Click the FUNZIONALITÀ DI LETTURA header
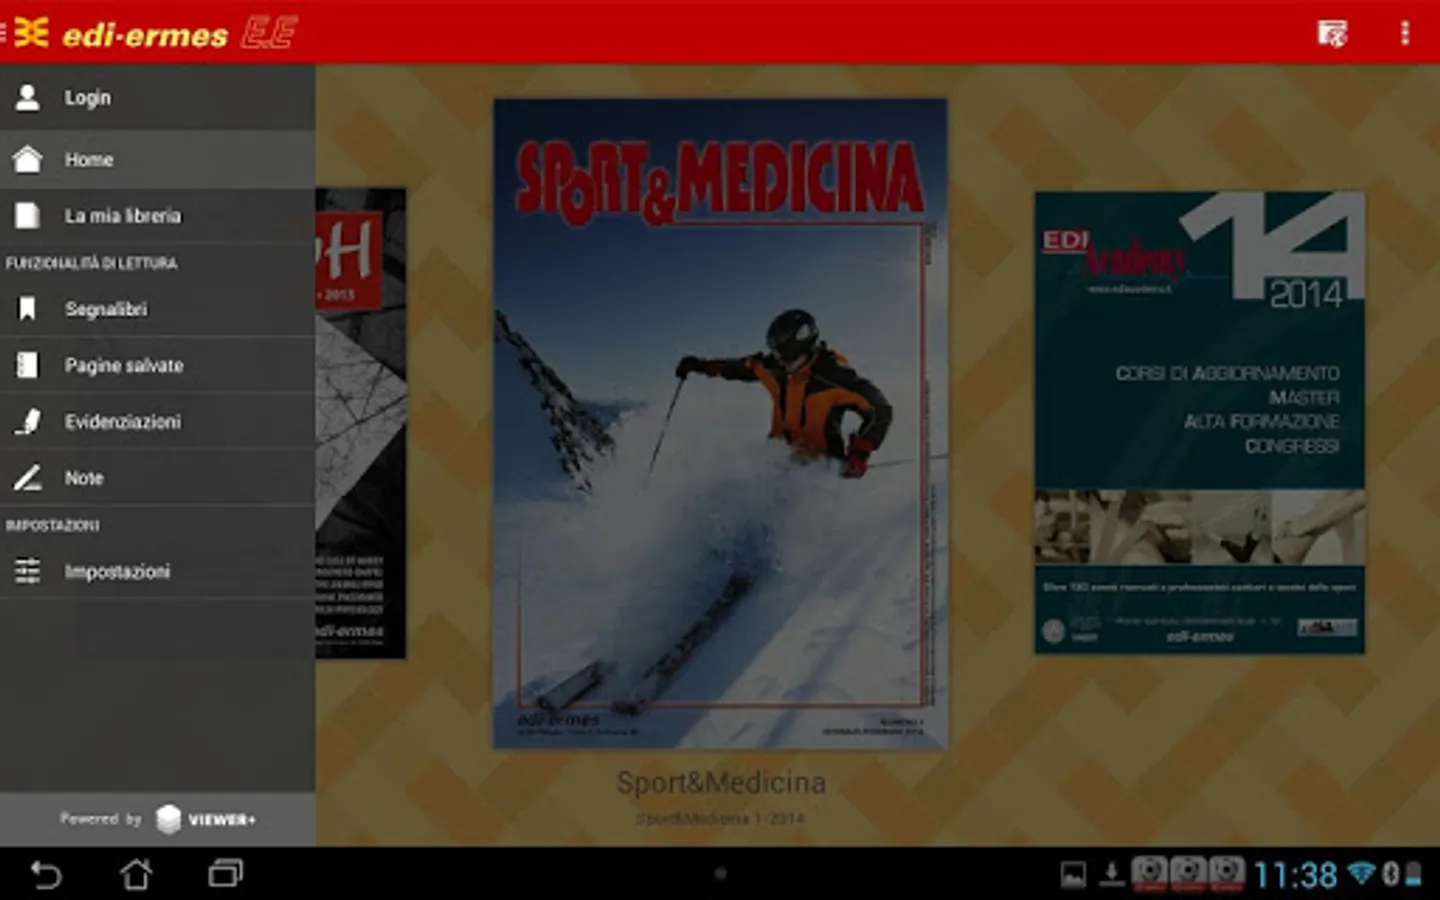This screenshot has width=1440, height=900. [92, 263]
